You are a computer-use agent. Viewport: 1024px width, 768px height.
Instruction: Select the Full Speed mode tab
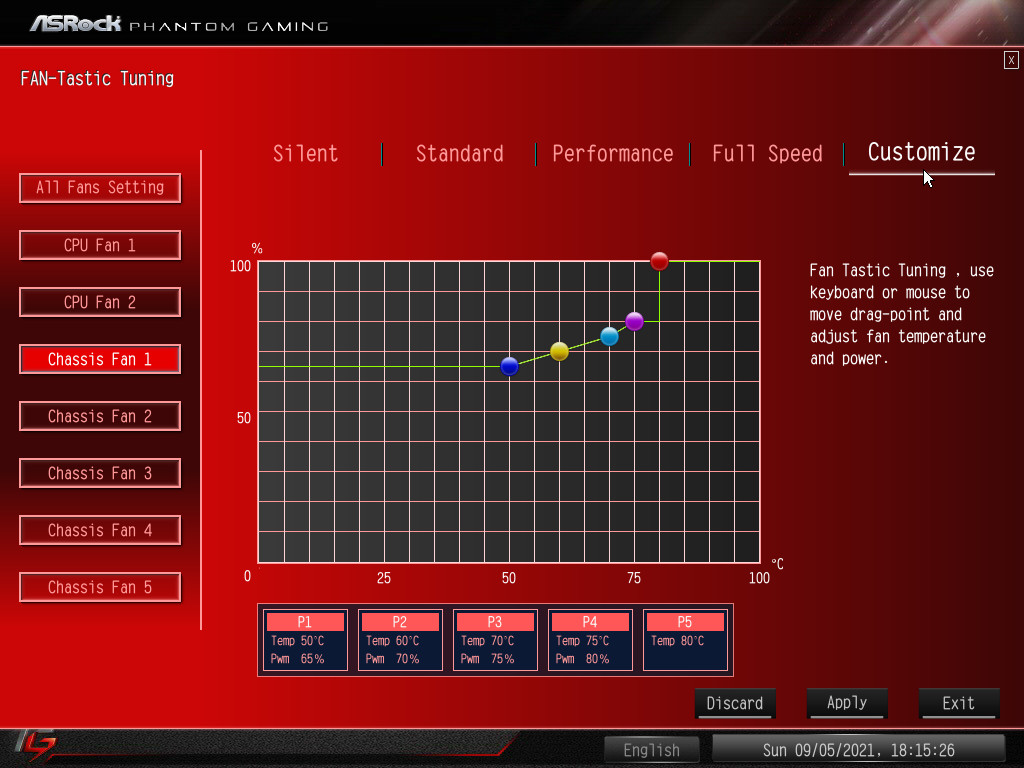pyautogui.click(x=767, y=154)
